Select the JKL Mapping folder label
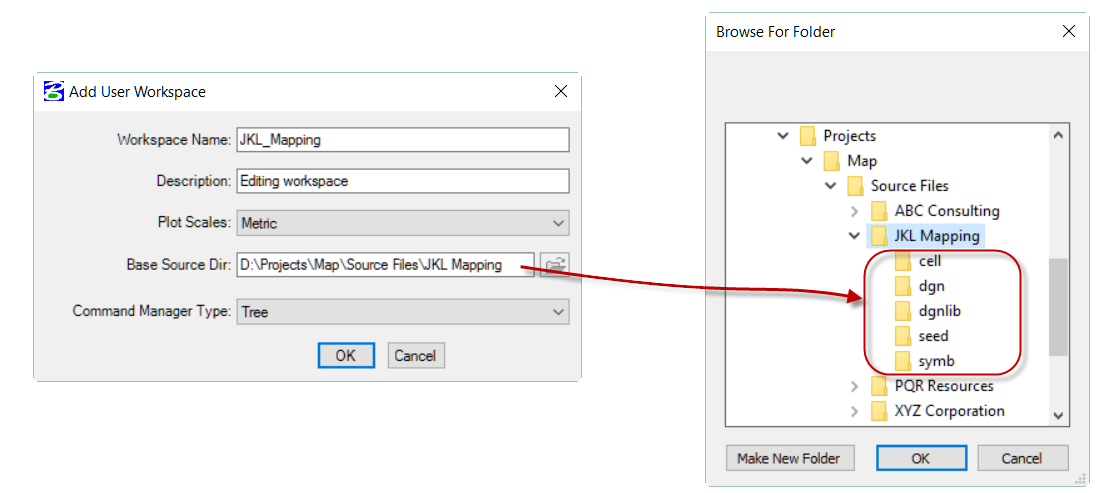The height and width of the screenshot is (493, 1110). (937, 236)
